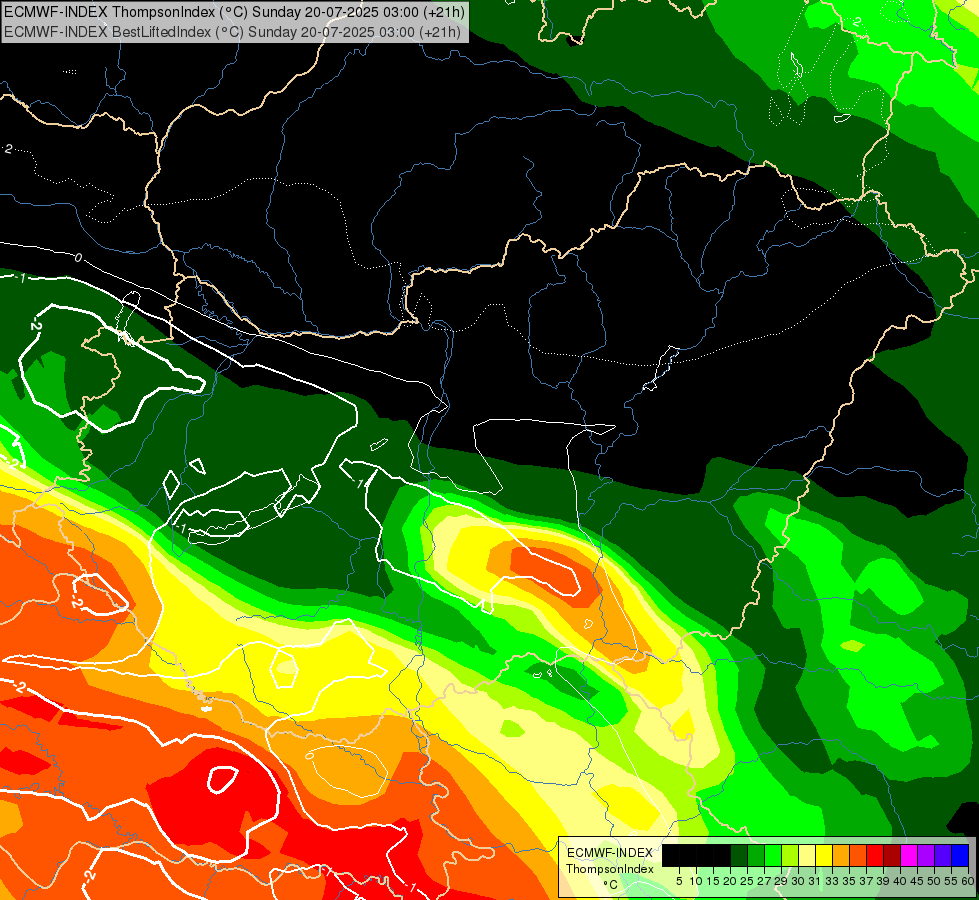The width and height of the screenshot is (979, 900).
Task: Pick the yellow 31–33 legend swatch
Action: (824, 855)
